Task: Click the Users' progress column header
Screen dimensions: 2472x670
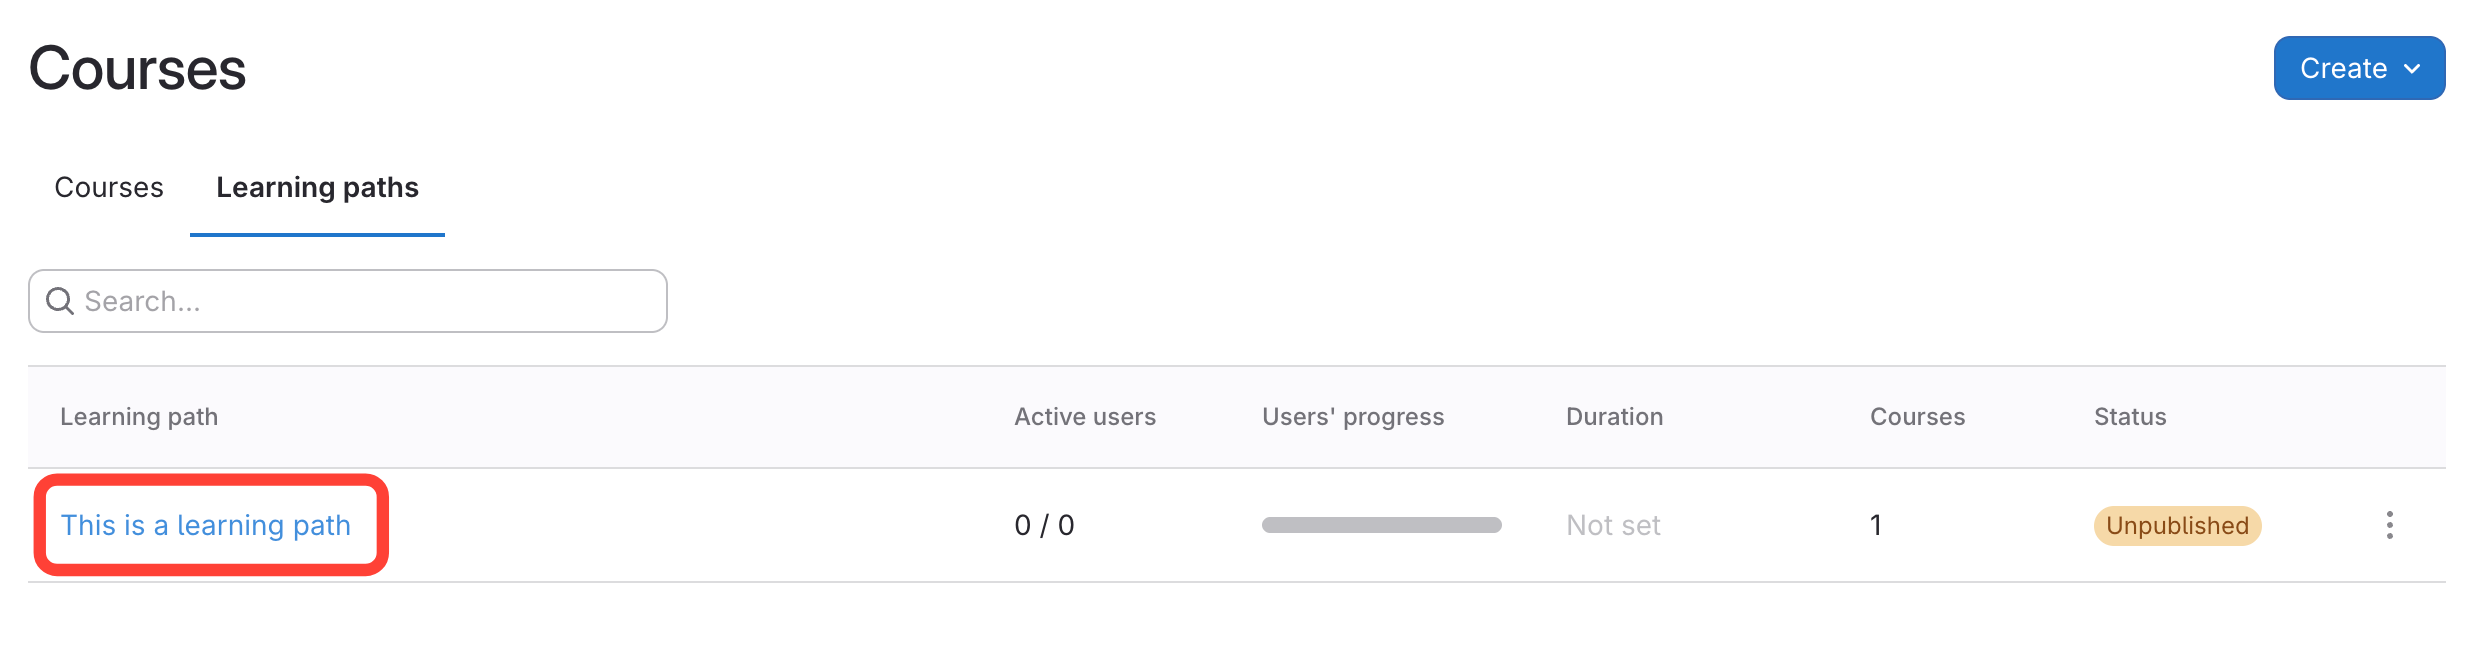Action: click(x=1353, y=417)
